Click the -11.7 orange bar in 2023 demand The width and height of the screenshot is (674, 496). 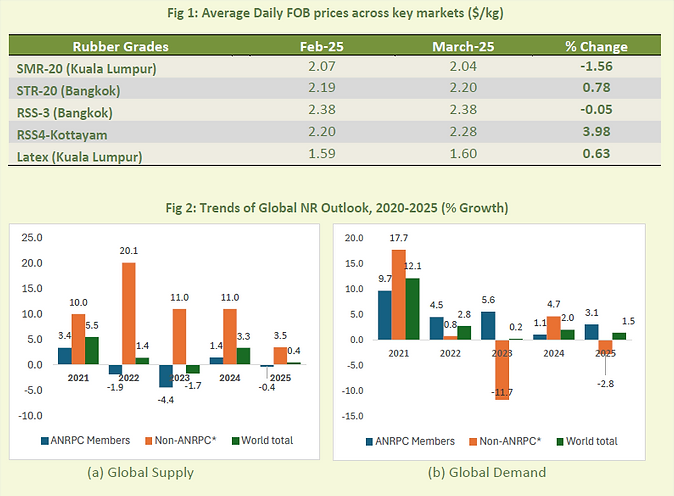coord(502,370)
